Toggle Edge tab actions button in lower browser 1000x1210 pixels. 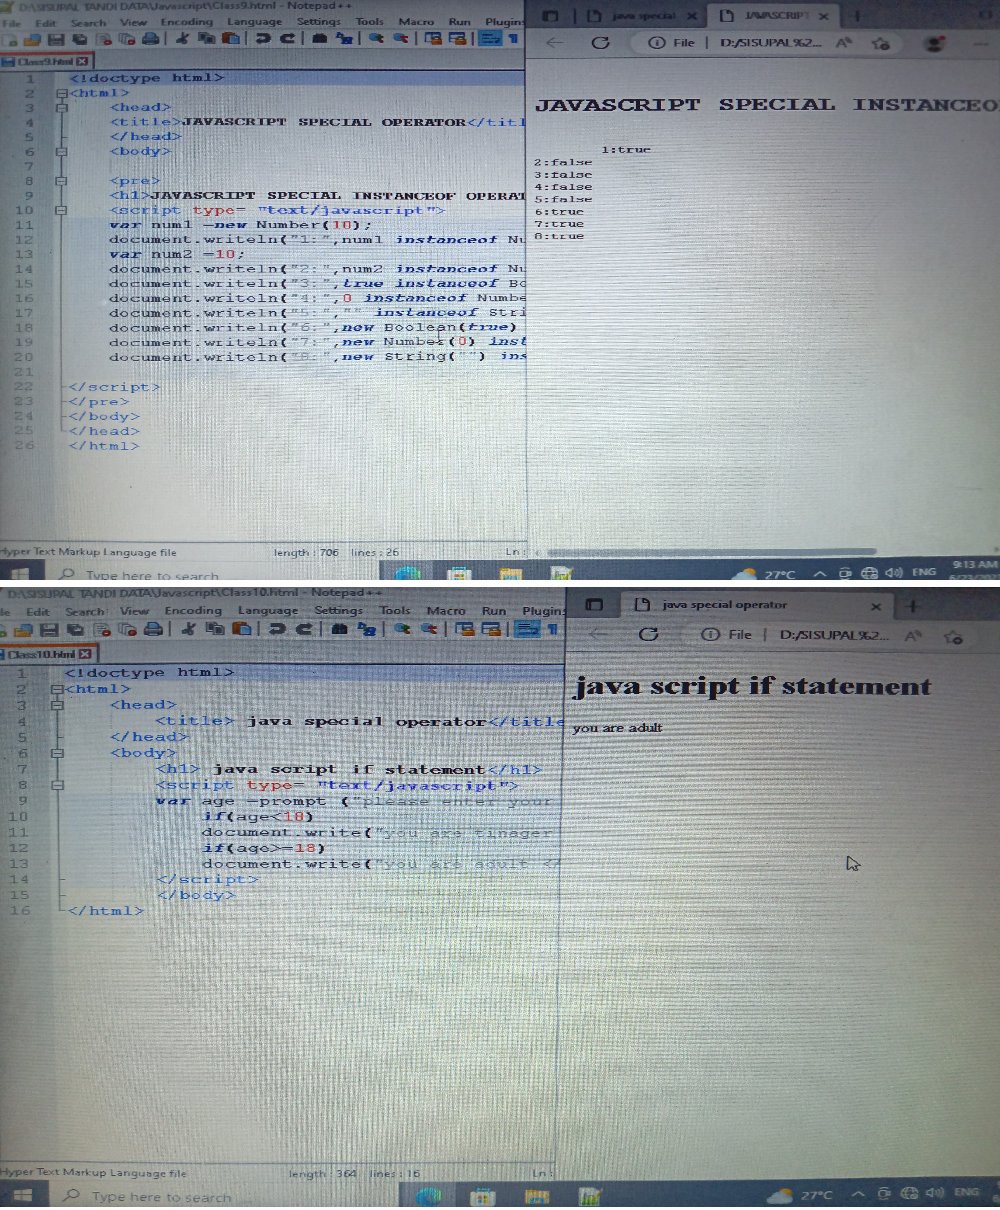(594, 605)
